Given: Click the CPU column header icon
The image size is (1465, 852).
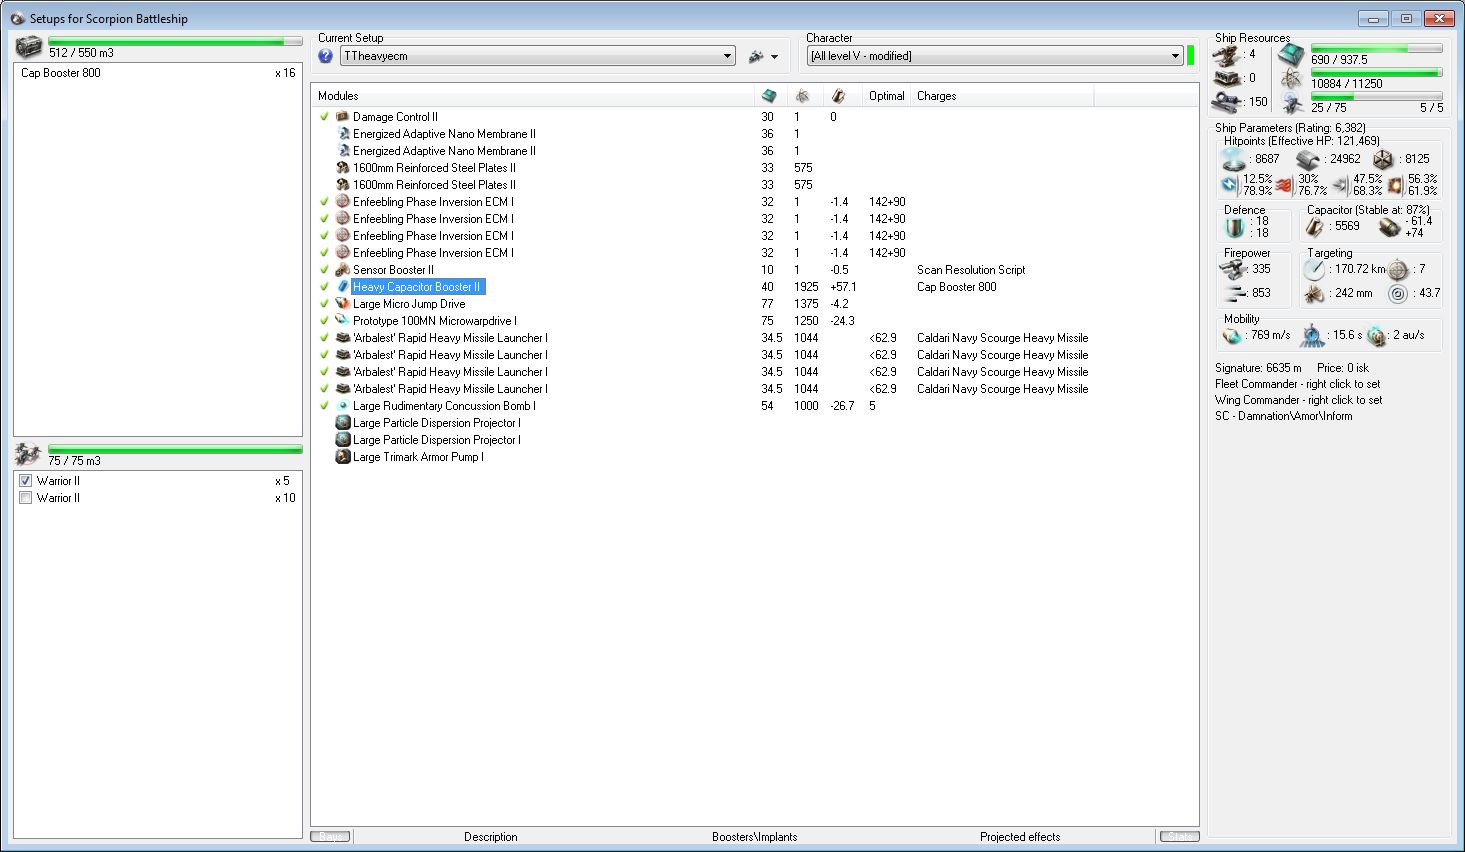Looking at the screenshot, I should (769, 96).
